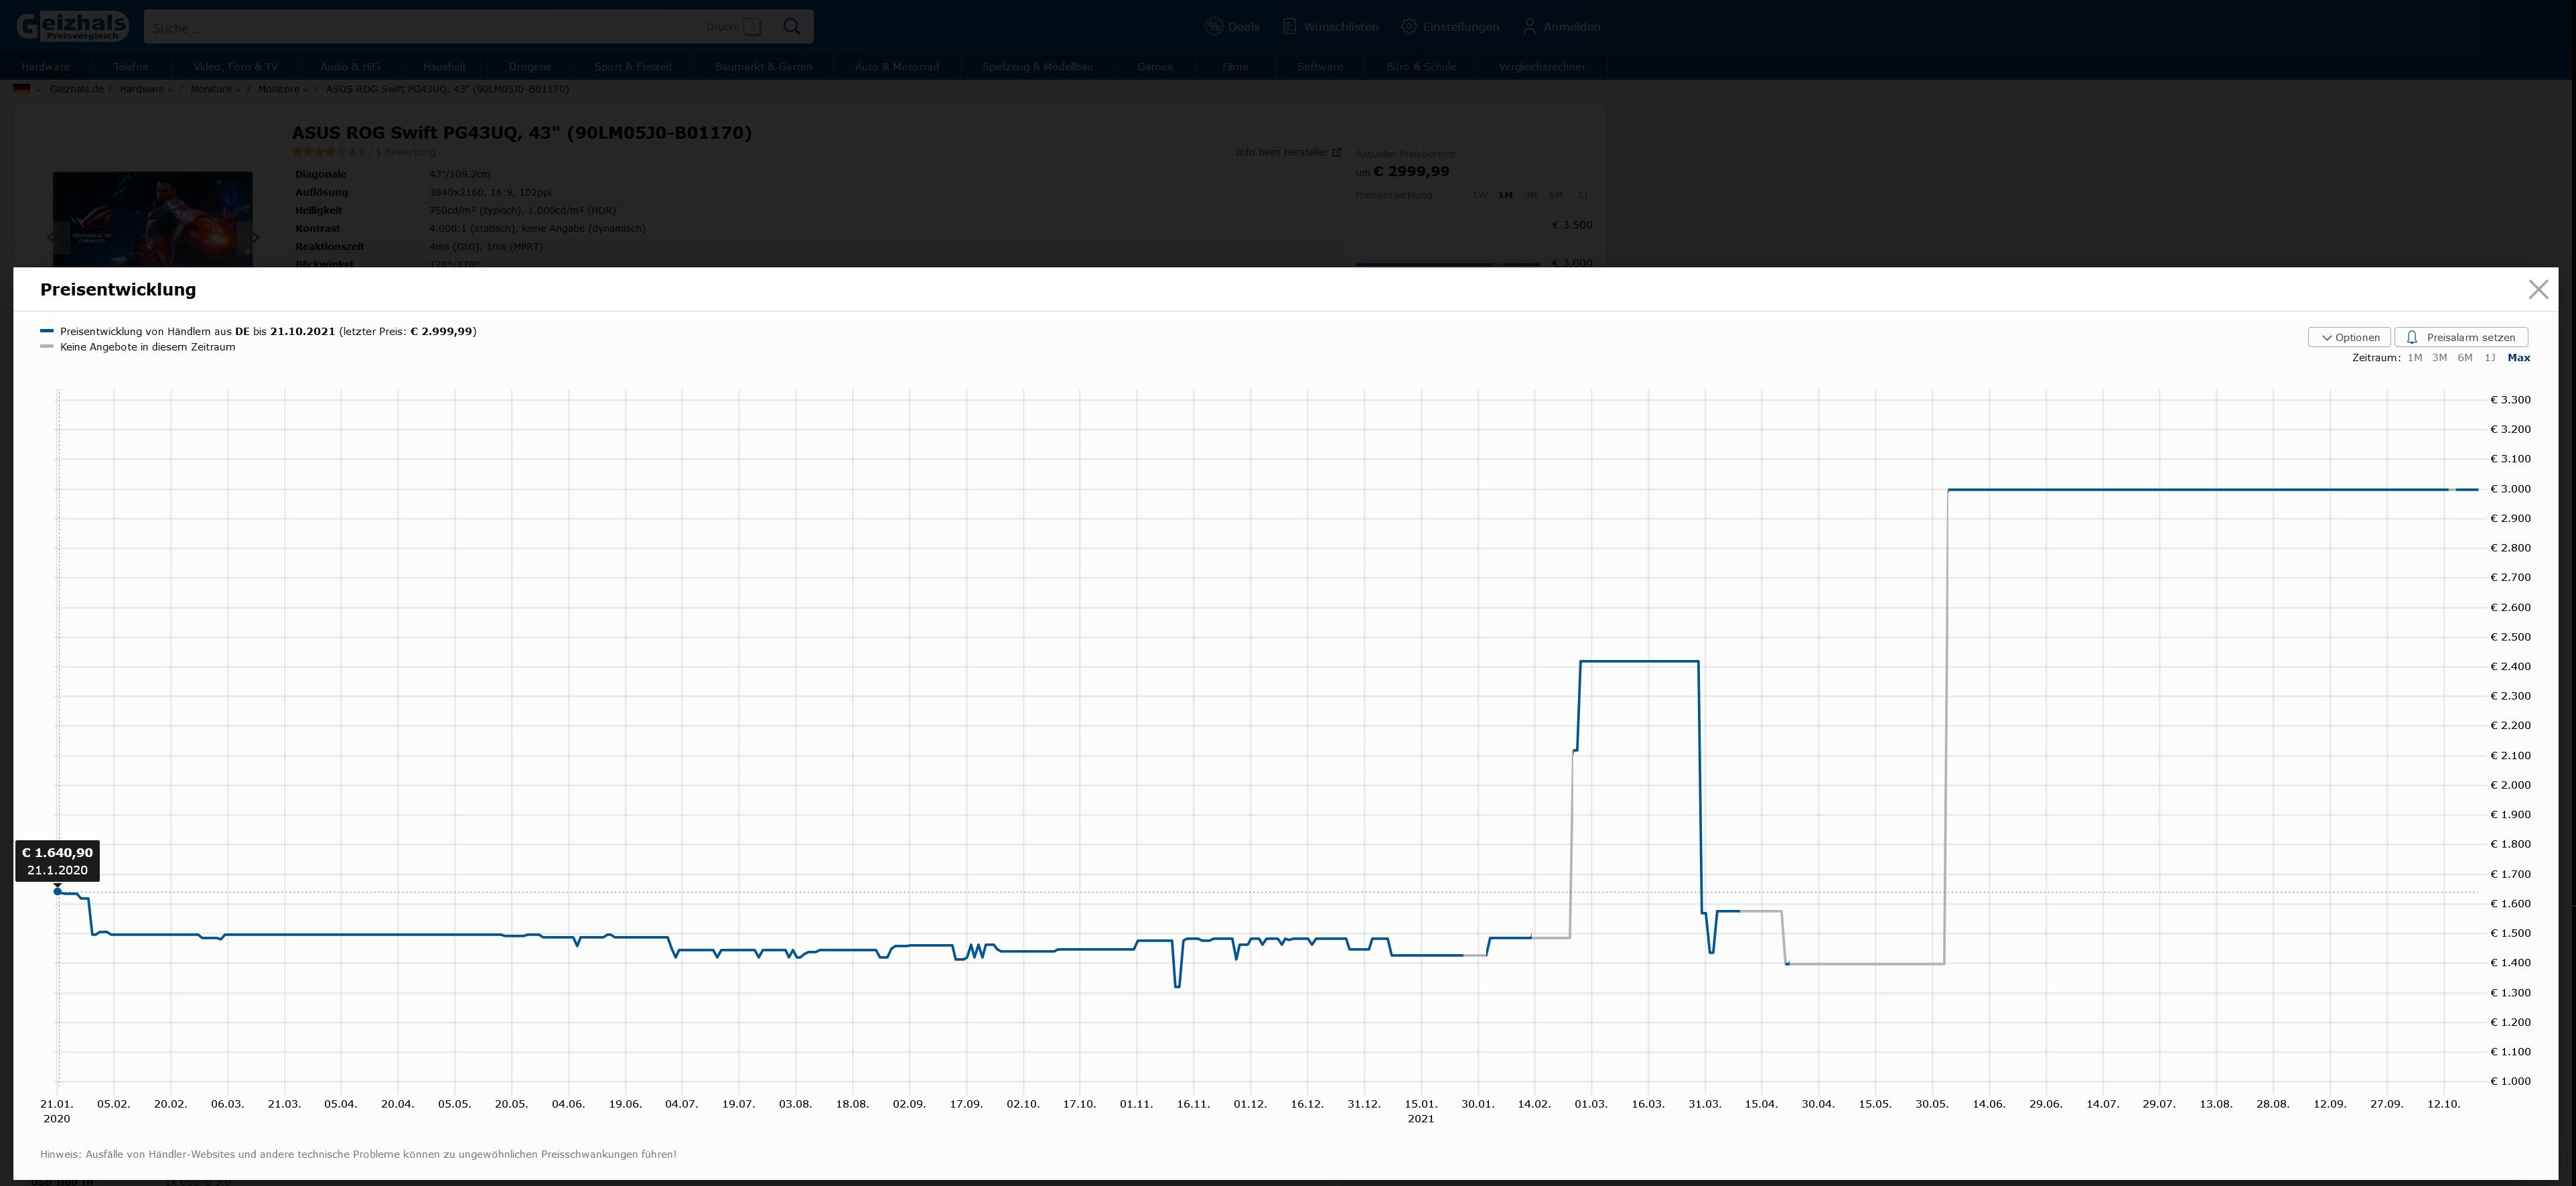Click the Geizhals logo
The height and width of the screenshot is (1186, 2576).
pos(72,26)
